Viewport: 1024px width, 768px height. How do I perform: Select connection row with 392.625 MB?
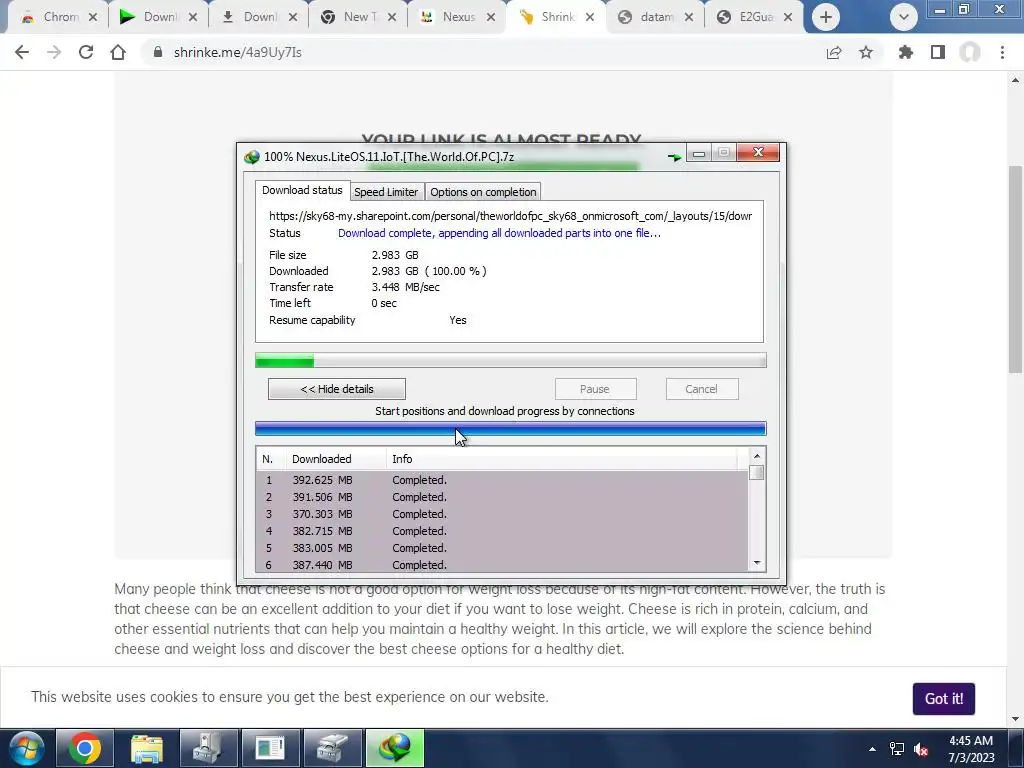click(x=502, y=480)
